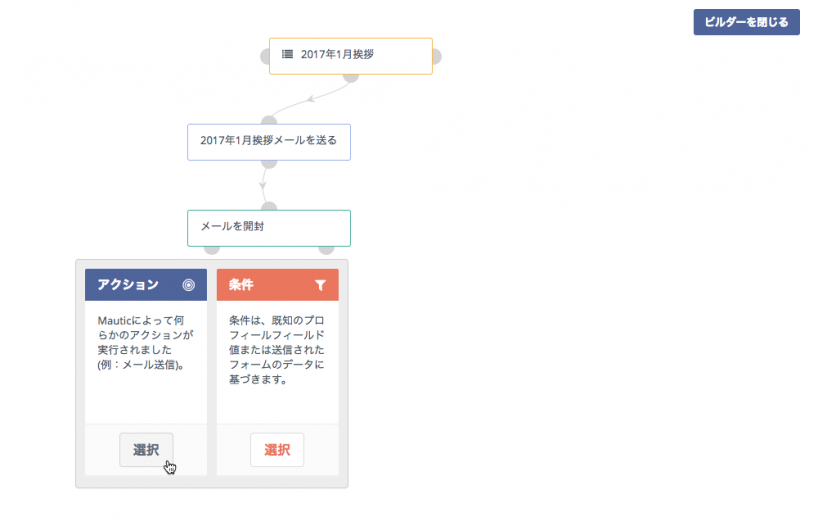Click top connector dot of メールを開封 node
Viewport: 818px width, 522px height.
[268, 207]
